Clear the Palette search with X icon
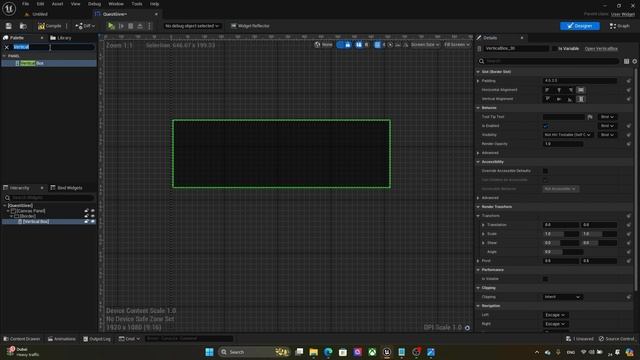Image resolution: width=640 pixels, height=360 pixels. point(7,47)
